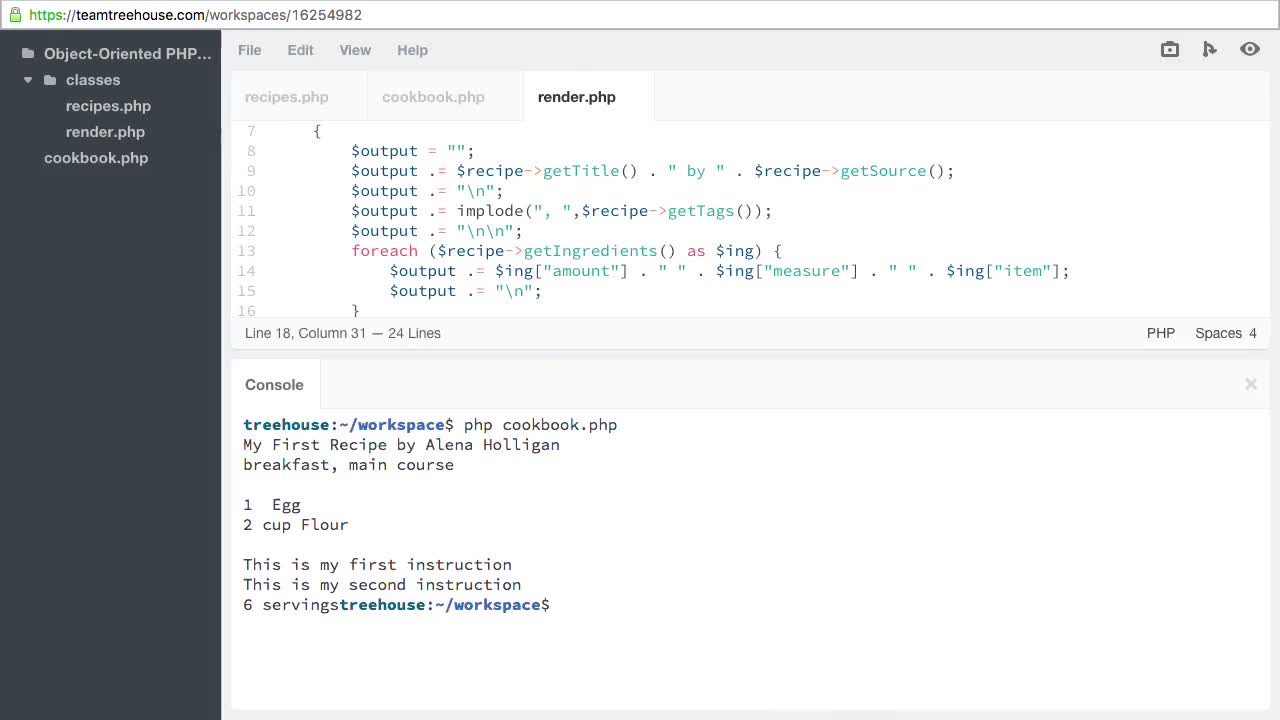The width and height of the screenshot is (1280, 720).
Task: Open cookbook.php from the sidebar
Action: point(96,158)
